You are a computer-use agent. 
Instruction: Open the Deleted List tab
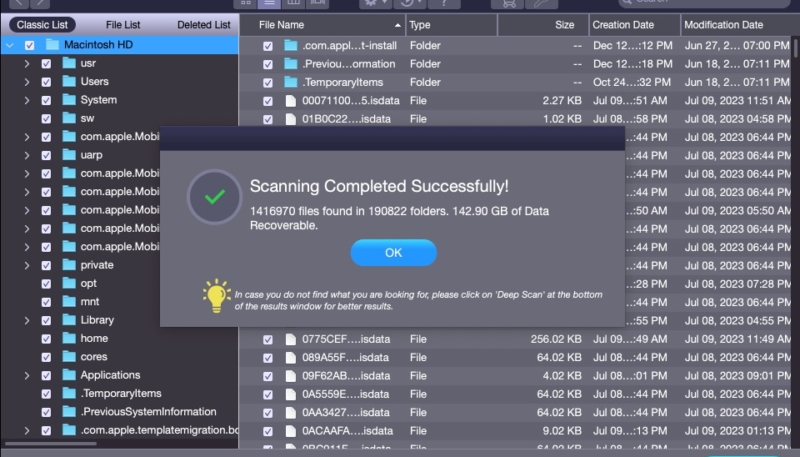(203, 24)
